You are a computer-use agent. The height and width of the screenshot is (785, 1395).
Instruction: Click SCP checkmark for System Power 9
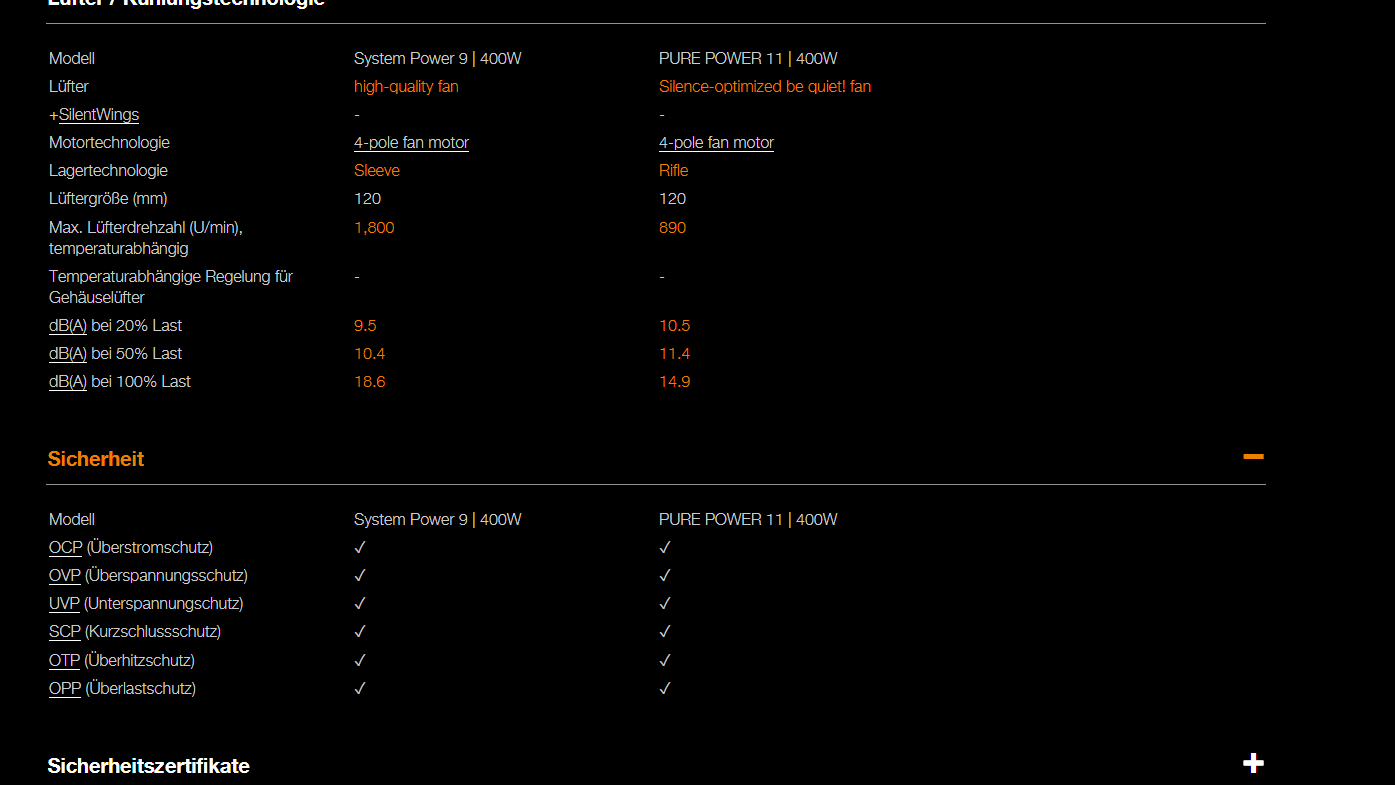360,632
